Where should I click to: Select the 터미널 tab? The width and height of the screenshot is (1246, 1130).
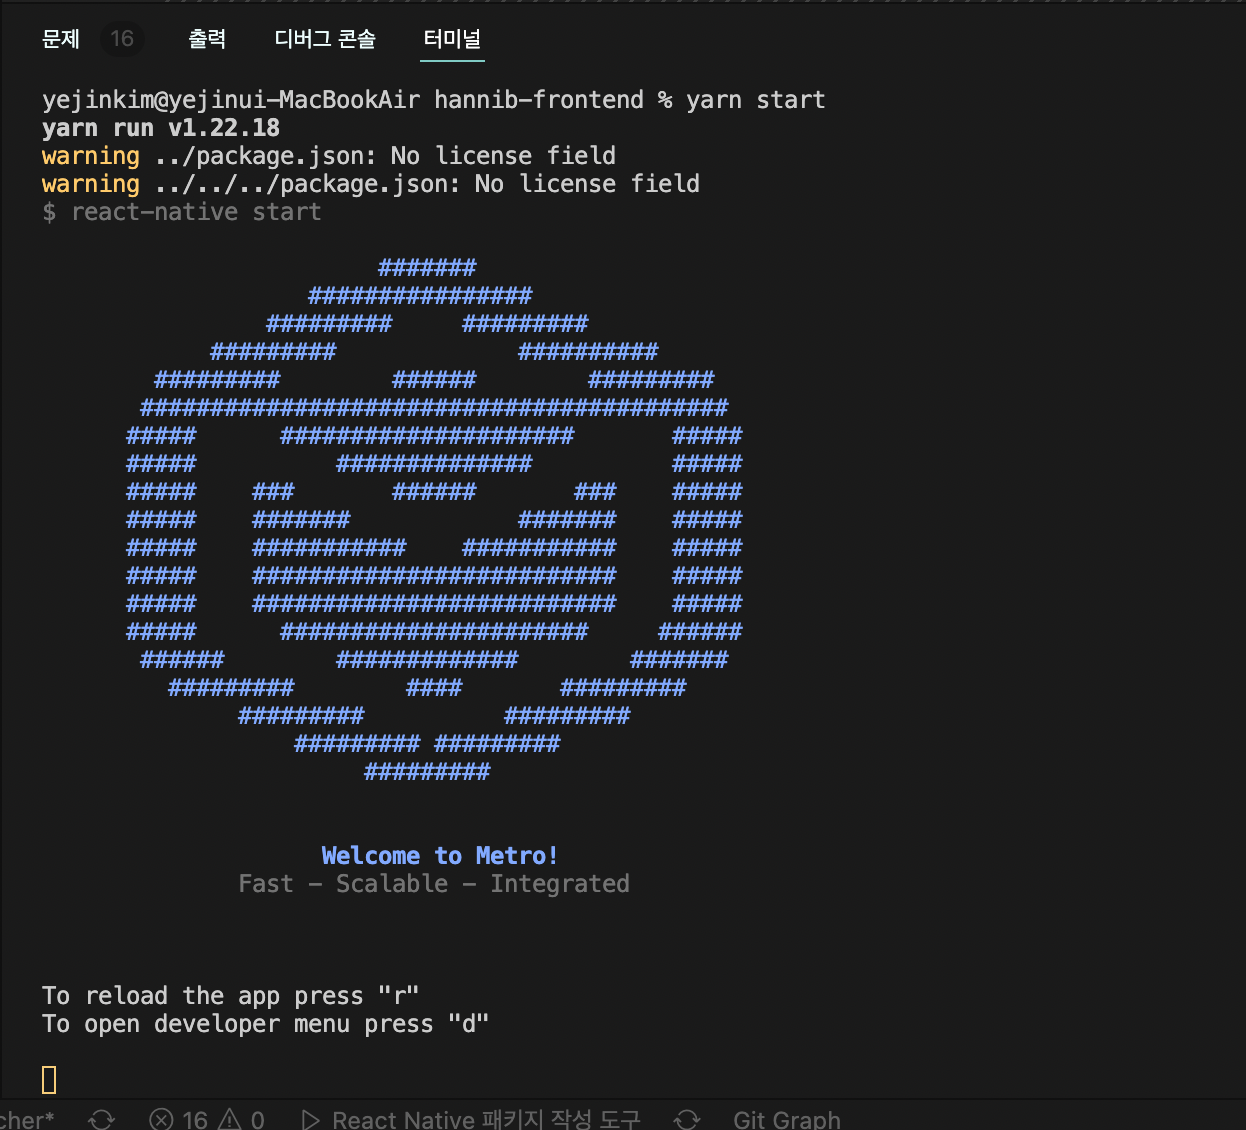click(452, 39)
